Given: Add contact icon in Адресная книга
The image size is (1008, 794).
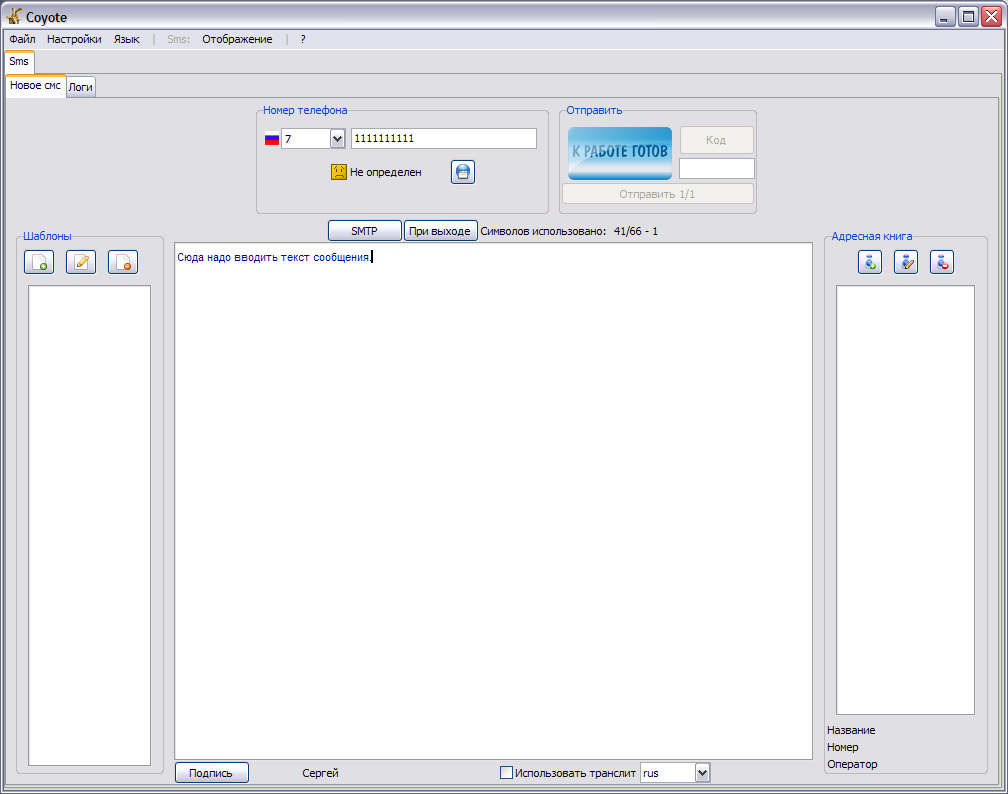Looking at the screenshot, I should [870, 262].
